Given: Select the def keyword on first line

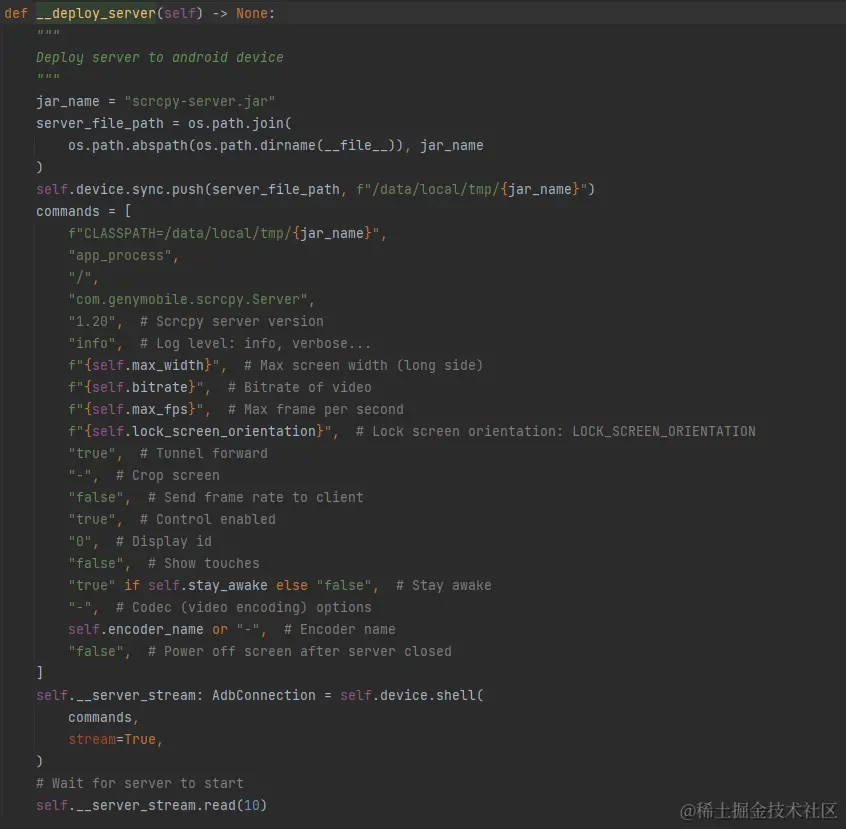Looking at the screenshot, I should (15, 13).
